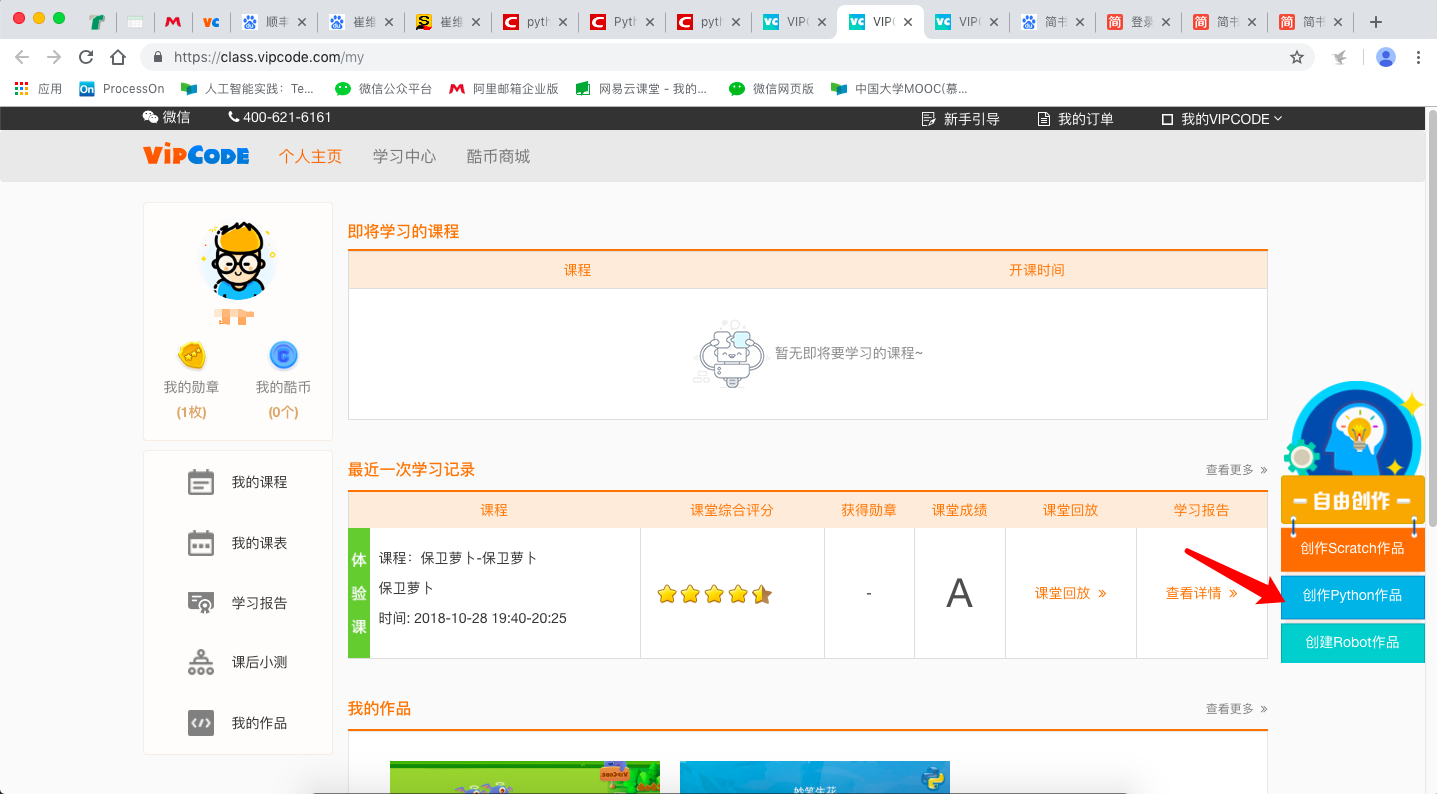Click the site lock icon in address bar
Screen dimensions: 1437x794
pyautogui.click(x=159, y=57)
